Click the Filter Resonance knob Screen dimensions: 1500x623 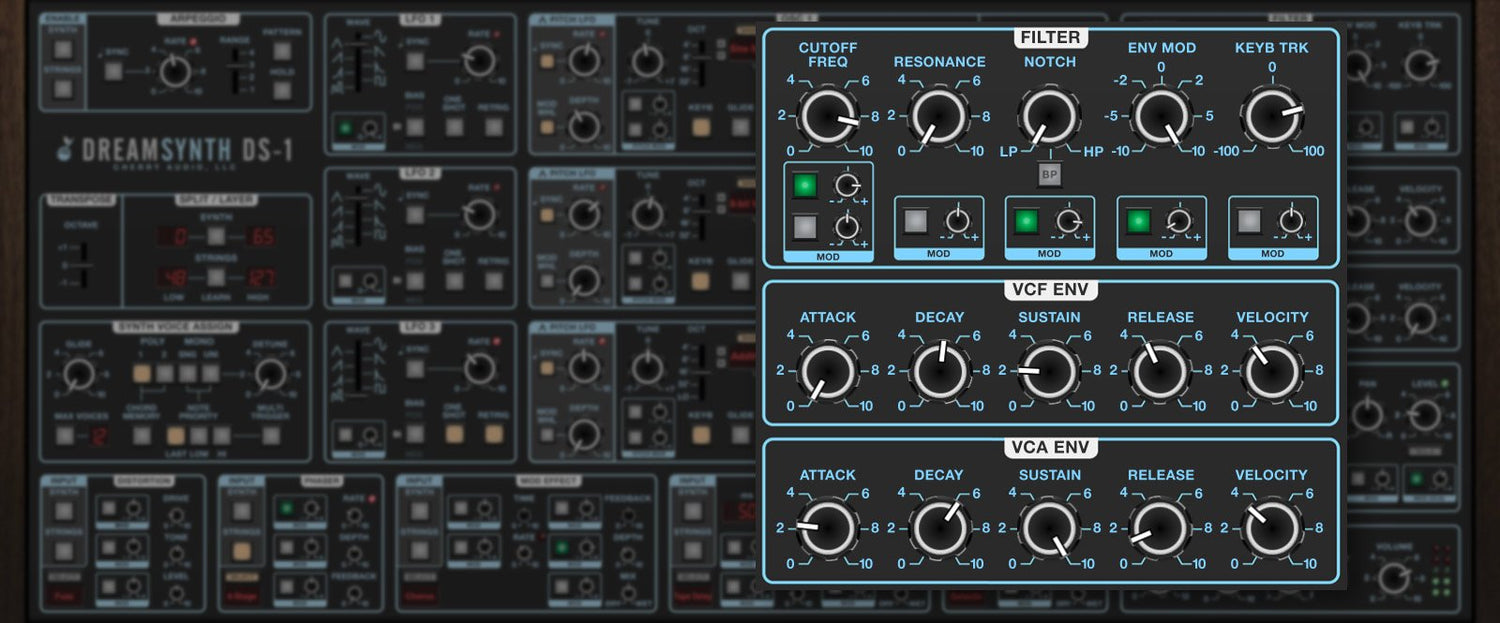click(x=939, y=116)
